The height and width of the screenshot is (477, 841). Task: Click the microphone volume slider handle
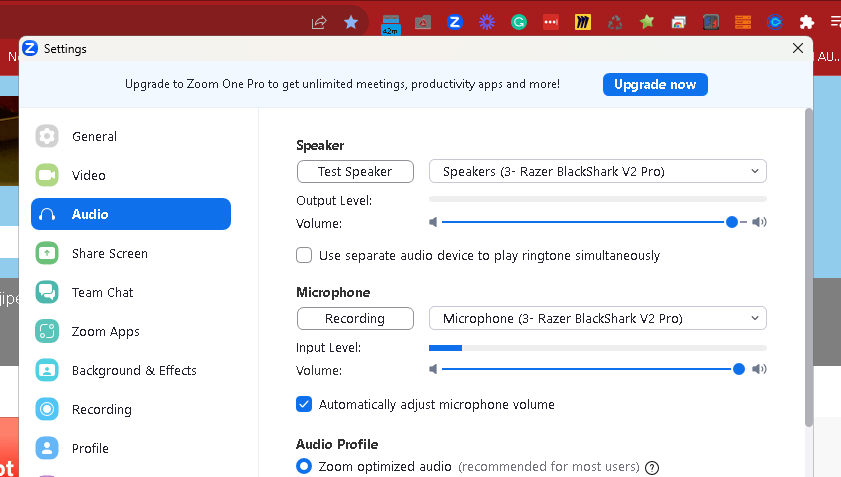coord(739,369)
